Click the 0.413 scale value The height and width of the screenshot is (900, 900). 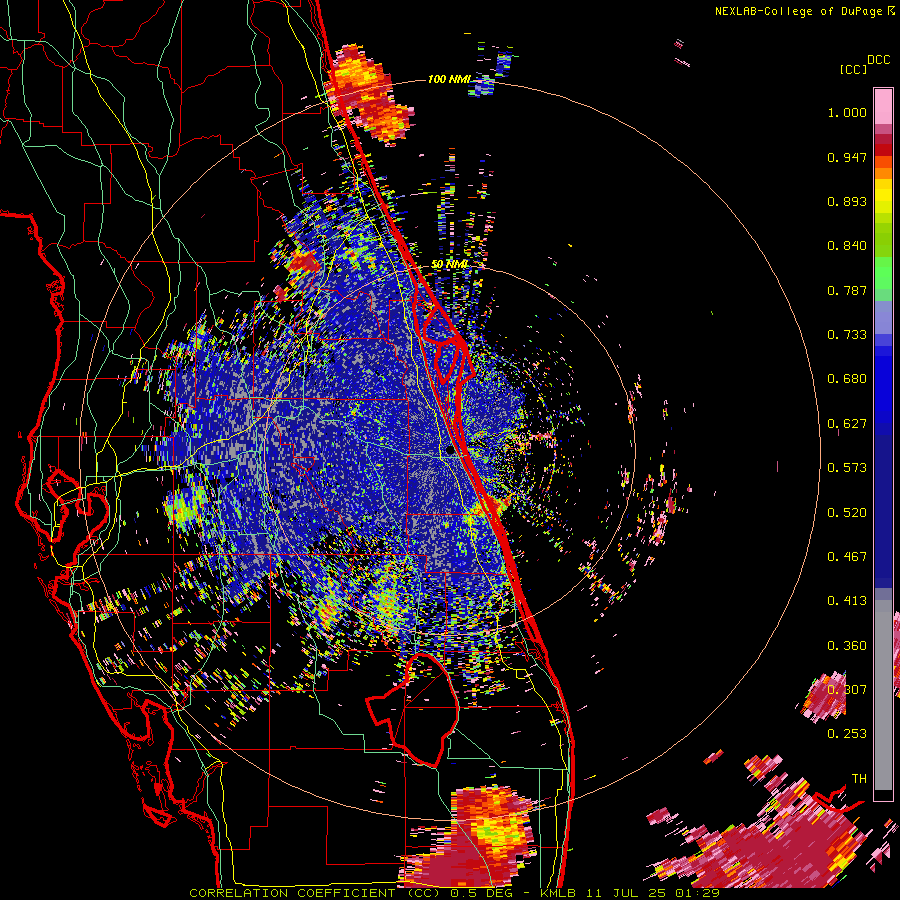[x=847, y=601]
